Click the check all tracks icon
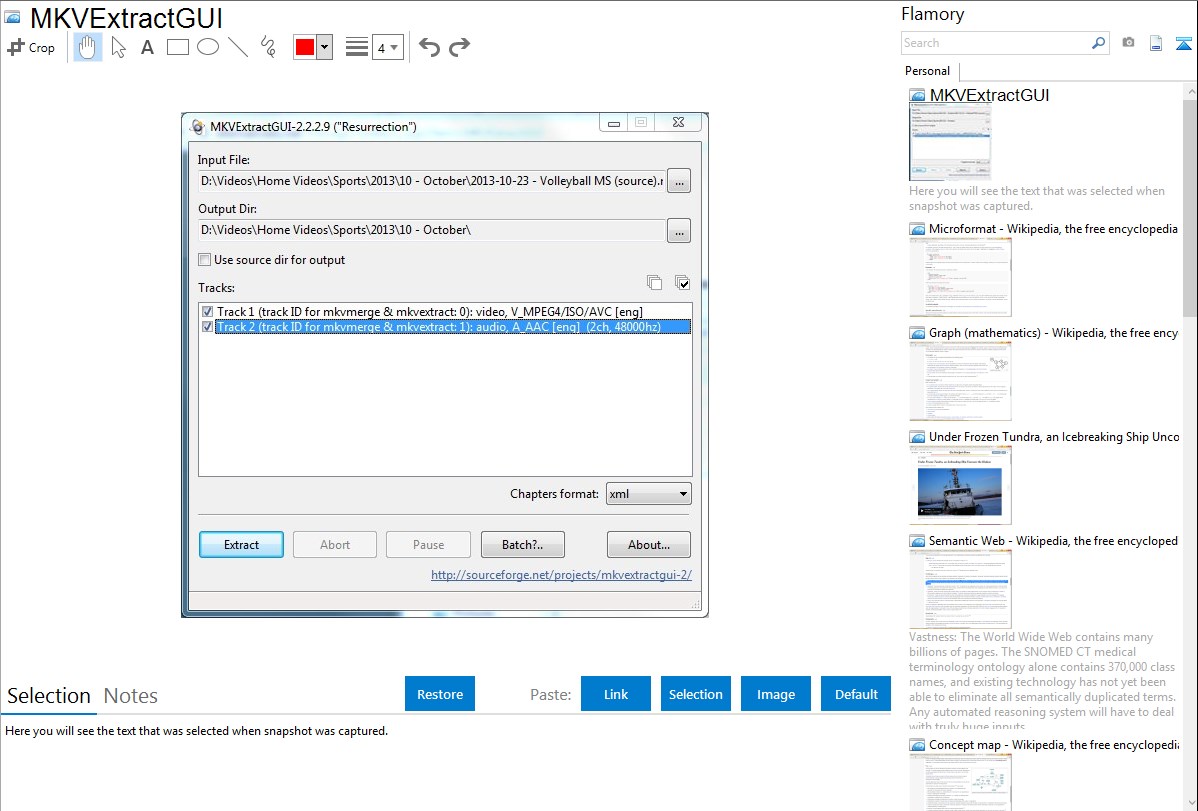1198x811 pixels. (x=683, y=283)
